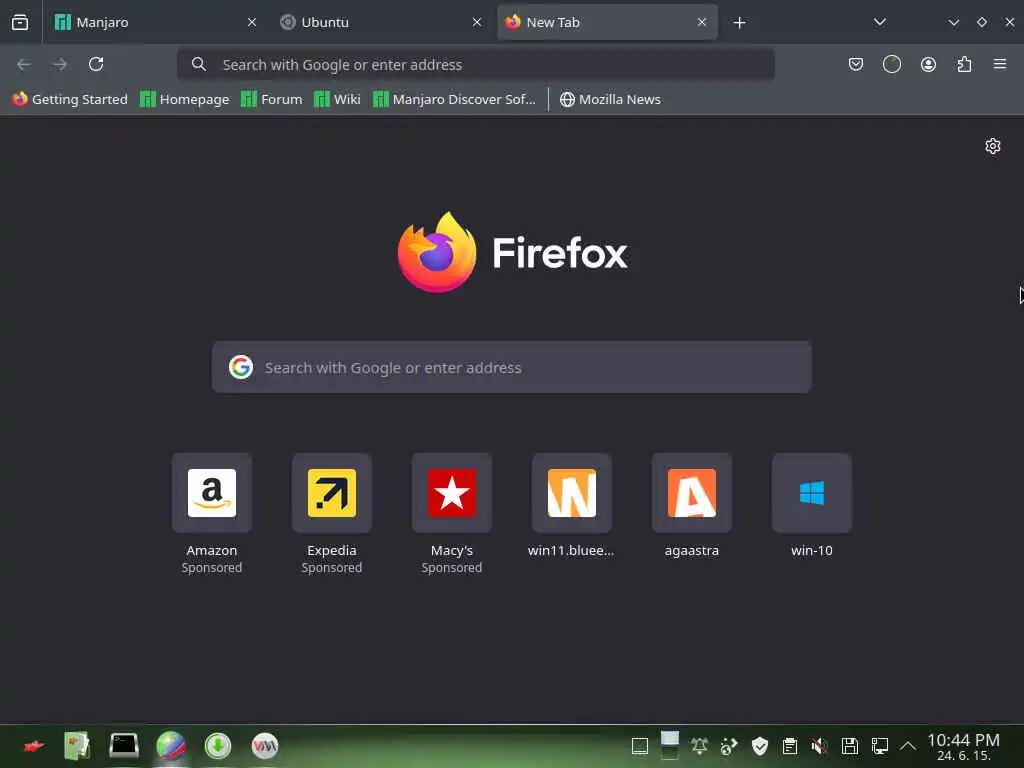1024x768 pixels.
Task: Click the virtual desktop pager icon
Action: point(669,746)
